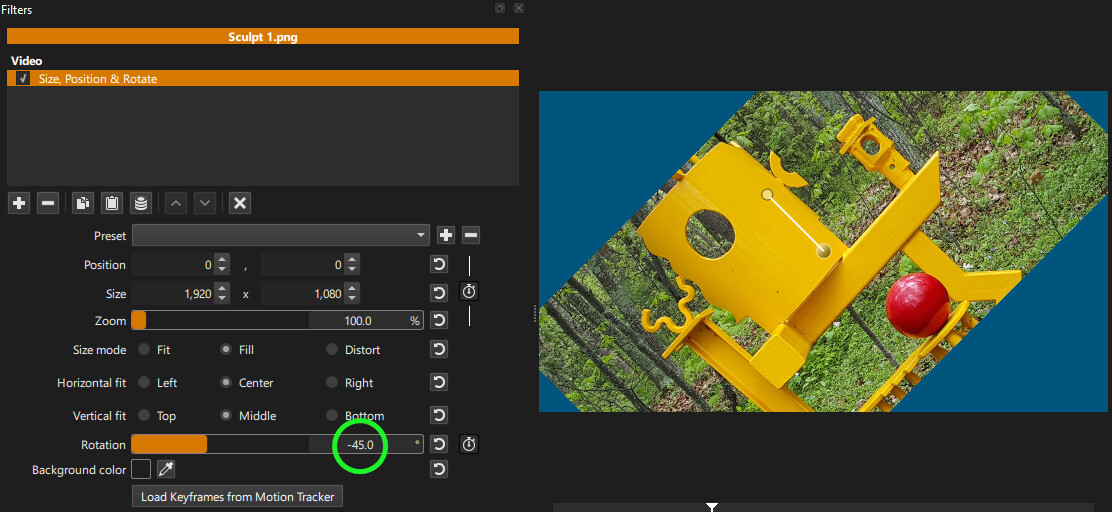Reset Zoom to its default value
This screenshot has height=512, width=1112.
tap(439, 321)
